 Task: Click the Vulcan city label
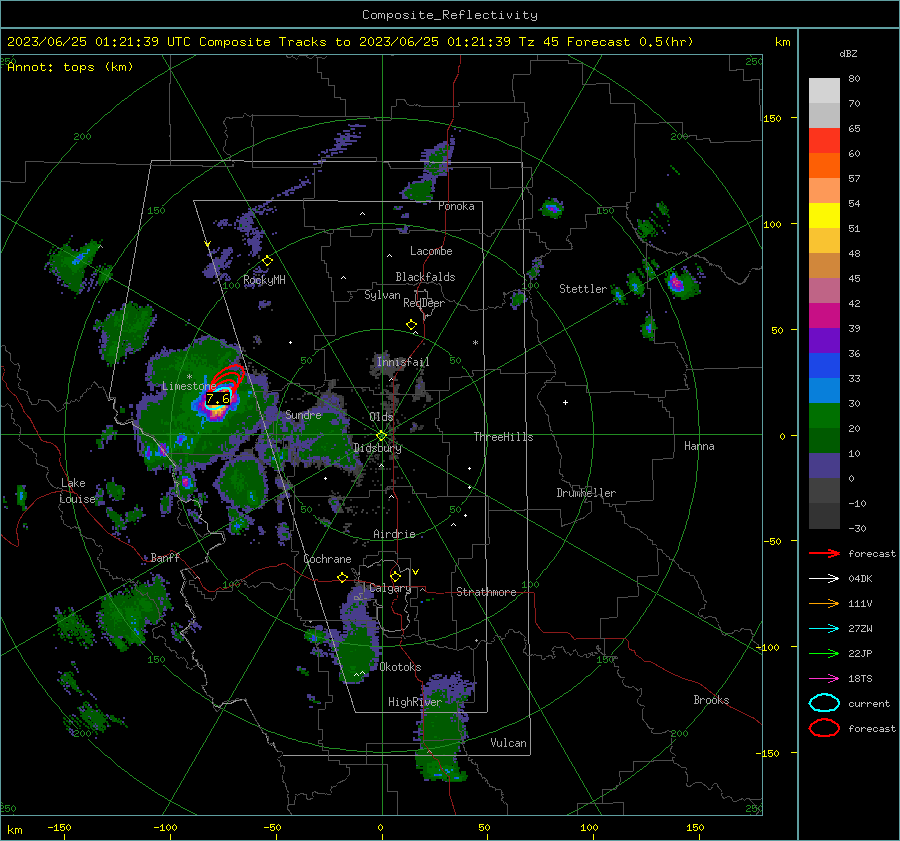coord(508,743)
